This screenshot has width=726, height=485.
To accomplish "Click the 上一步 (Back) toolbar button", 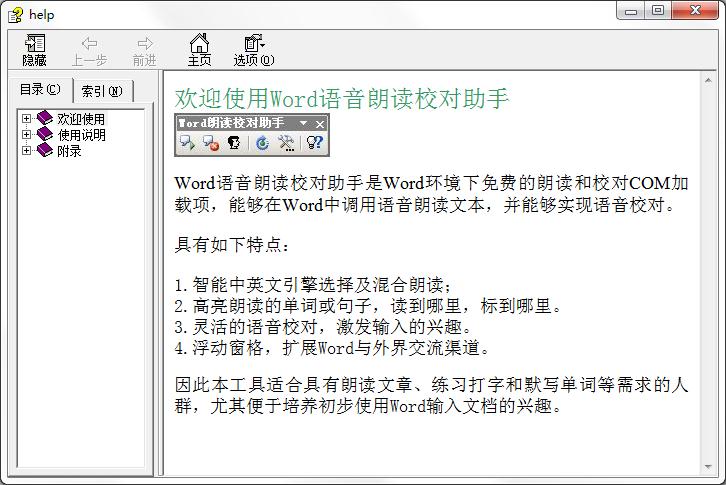I will pos(89,50).
